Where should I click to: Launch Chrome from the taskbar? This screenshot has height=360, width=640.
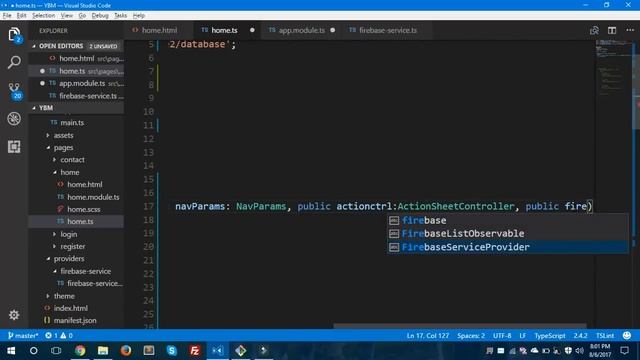[80, 351]
